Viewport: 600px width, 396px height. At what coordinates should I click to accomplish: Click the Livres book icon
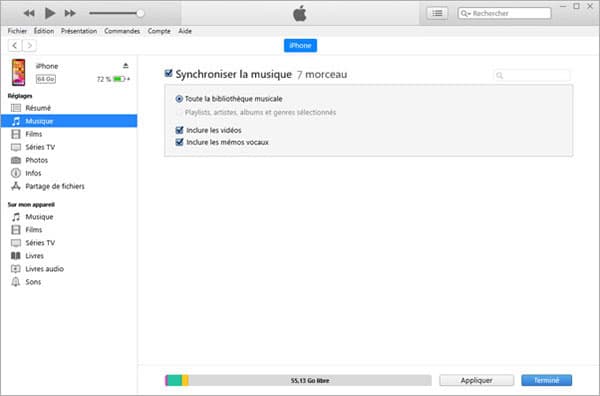click(16, 256)
